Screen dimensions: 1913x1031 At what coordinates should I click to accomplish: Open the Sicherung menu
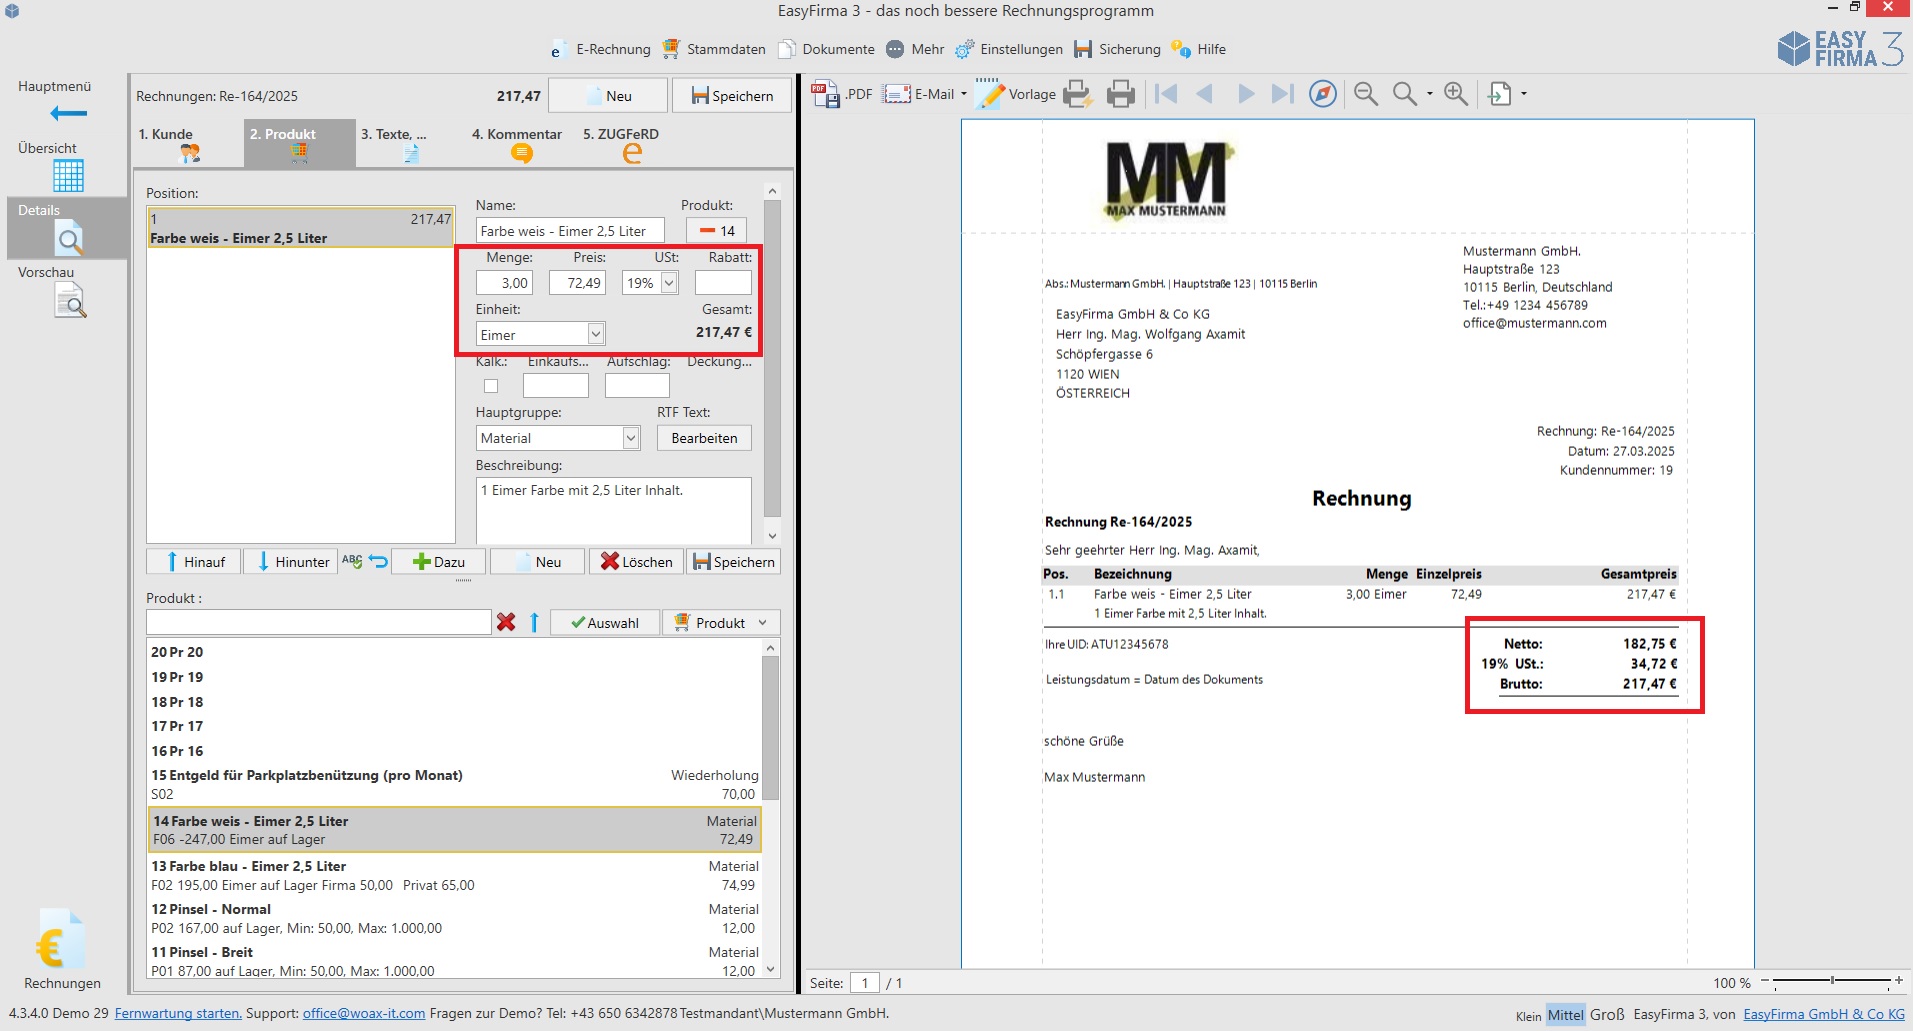tap(1117, 49)
